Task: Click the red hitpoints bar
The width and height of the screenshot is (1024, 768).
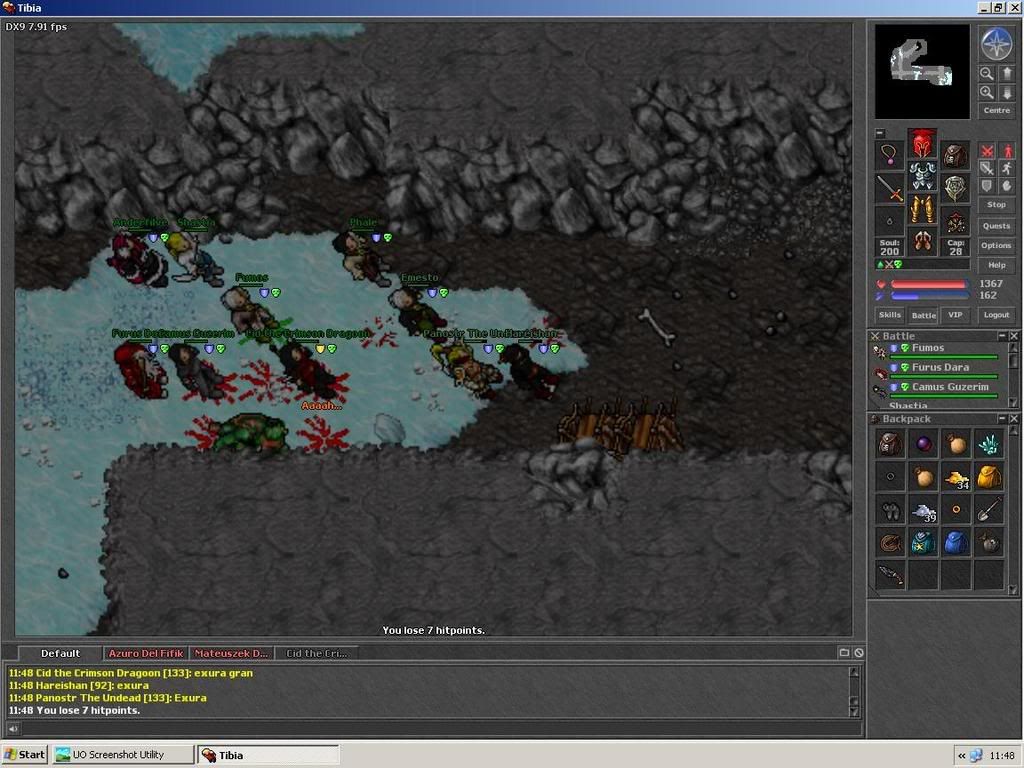Action: [x=929, y=284]
